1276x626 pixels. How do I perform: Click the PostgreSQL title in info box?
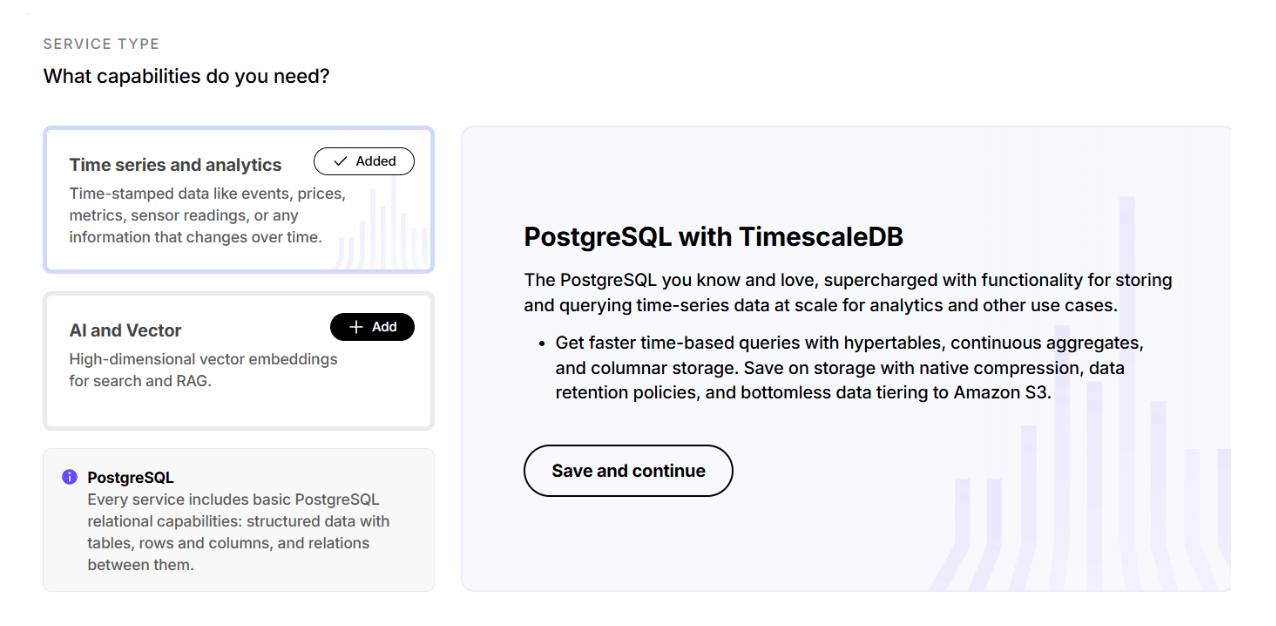tap(130, 477)
